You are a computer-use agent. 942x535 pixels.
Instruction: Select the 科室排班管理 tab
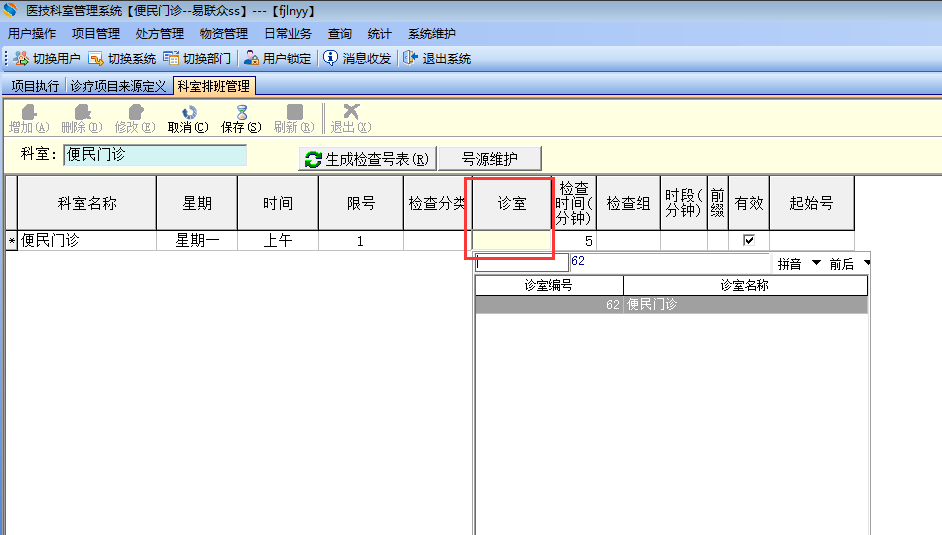(214, 86)
